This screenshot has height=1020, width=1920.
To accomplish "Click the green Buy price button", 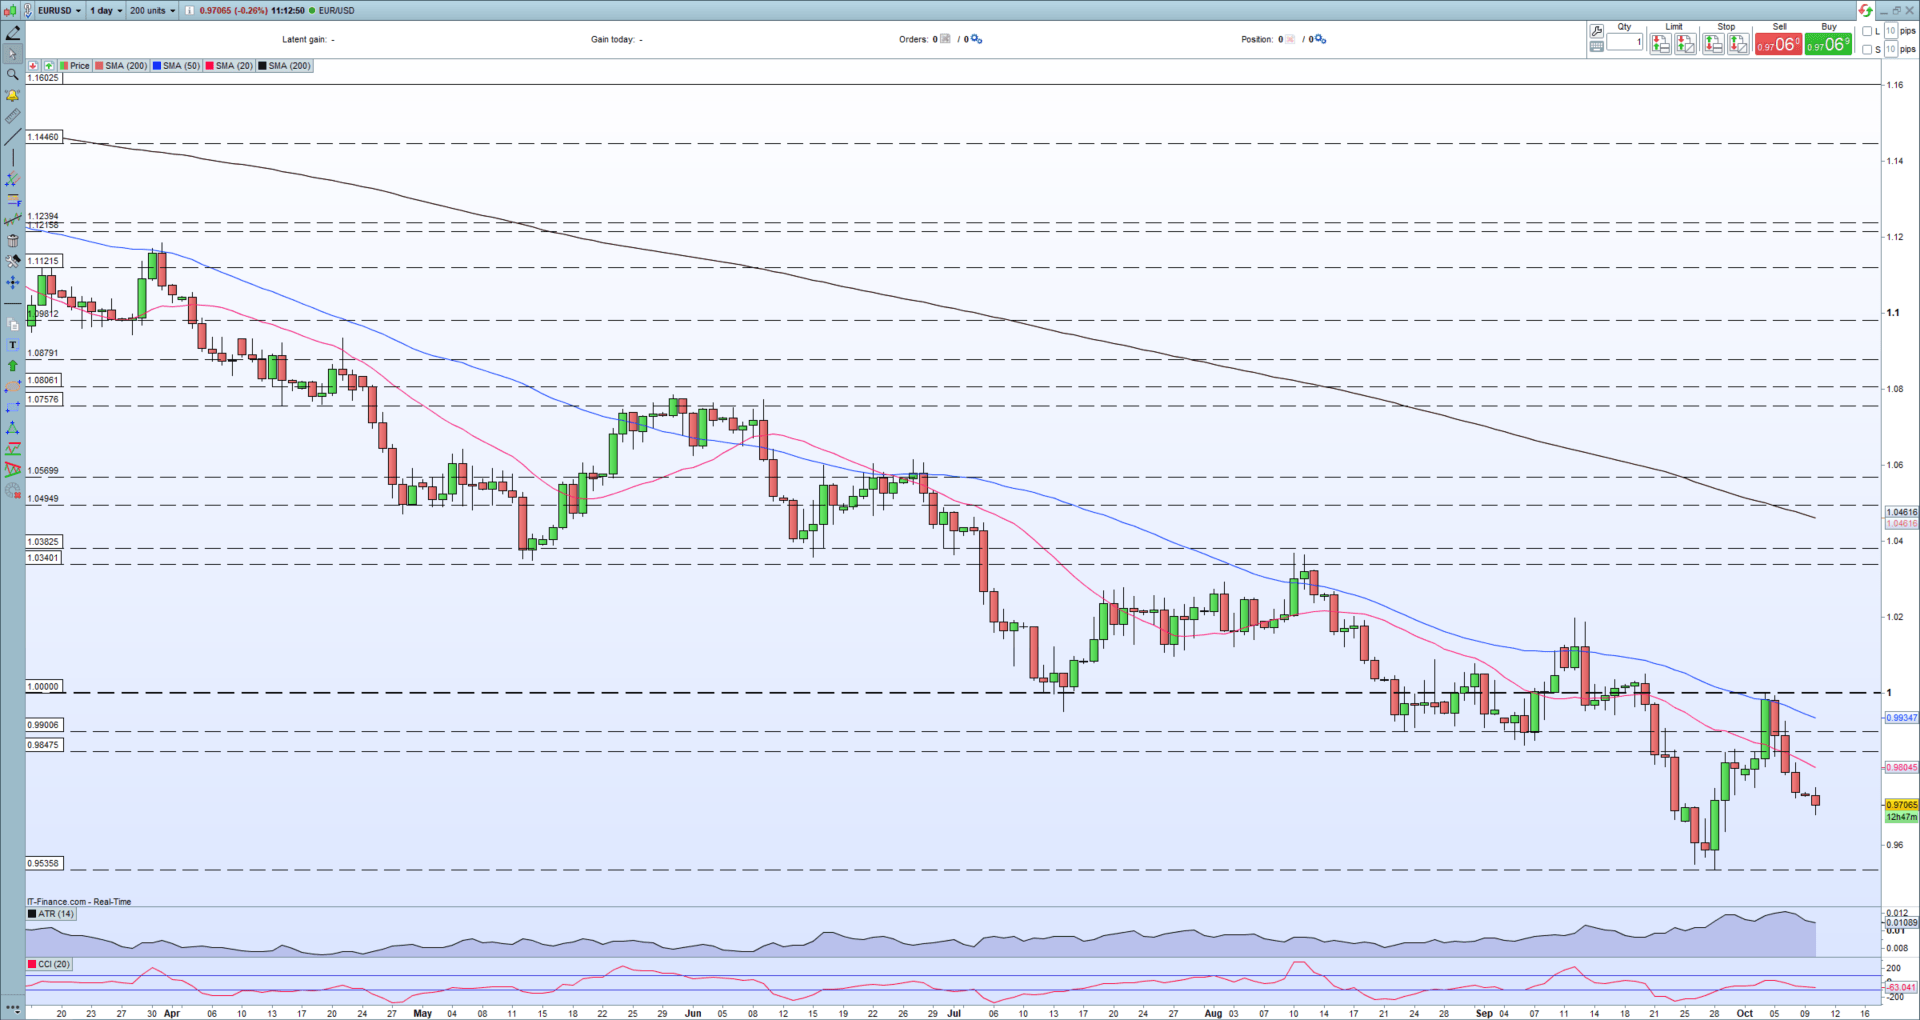I will tap(1829, 45).
